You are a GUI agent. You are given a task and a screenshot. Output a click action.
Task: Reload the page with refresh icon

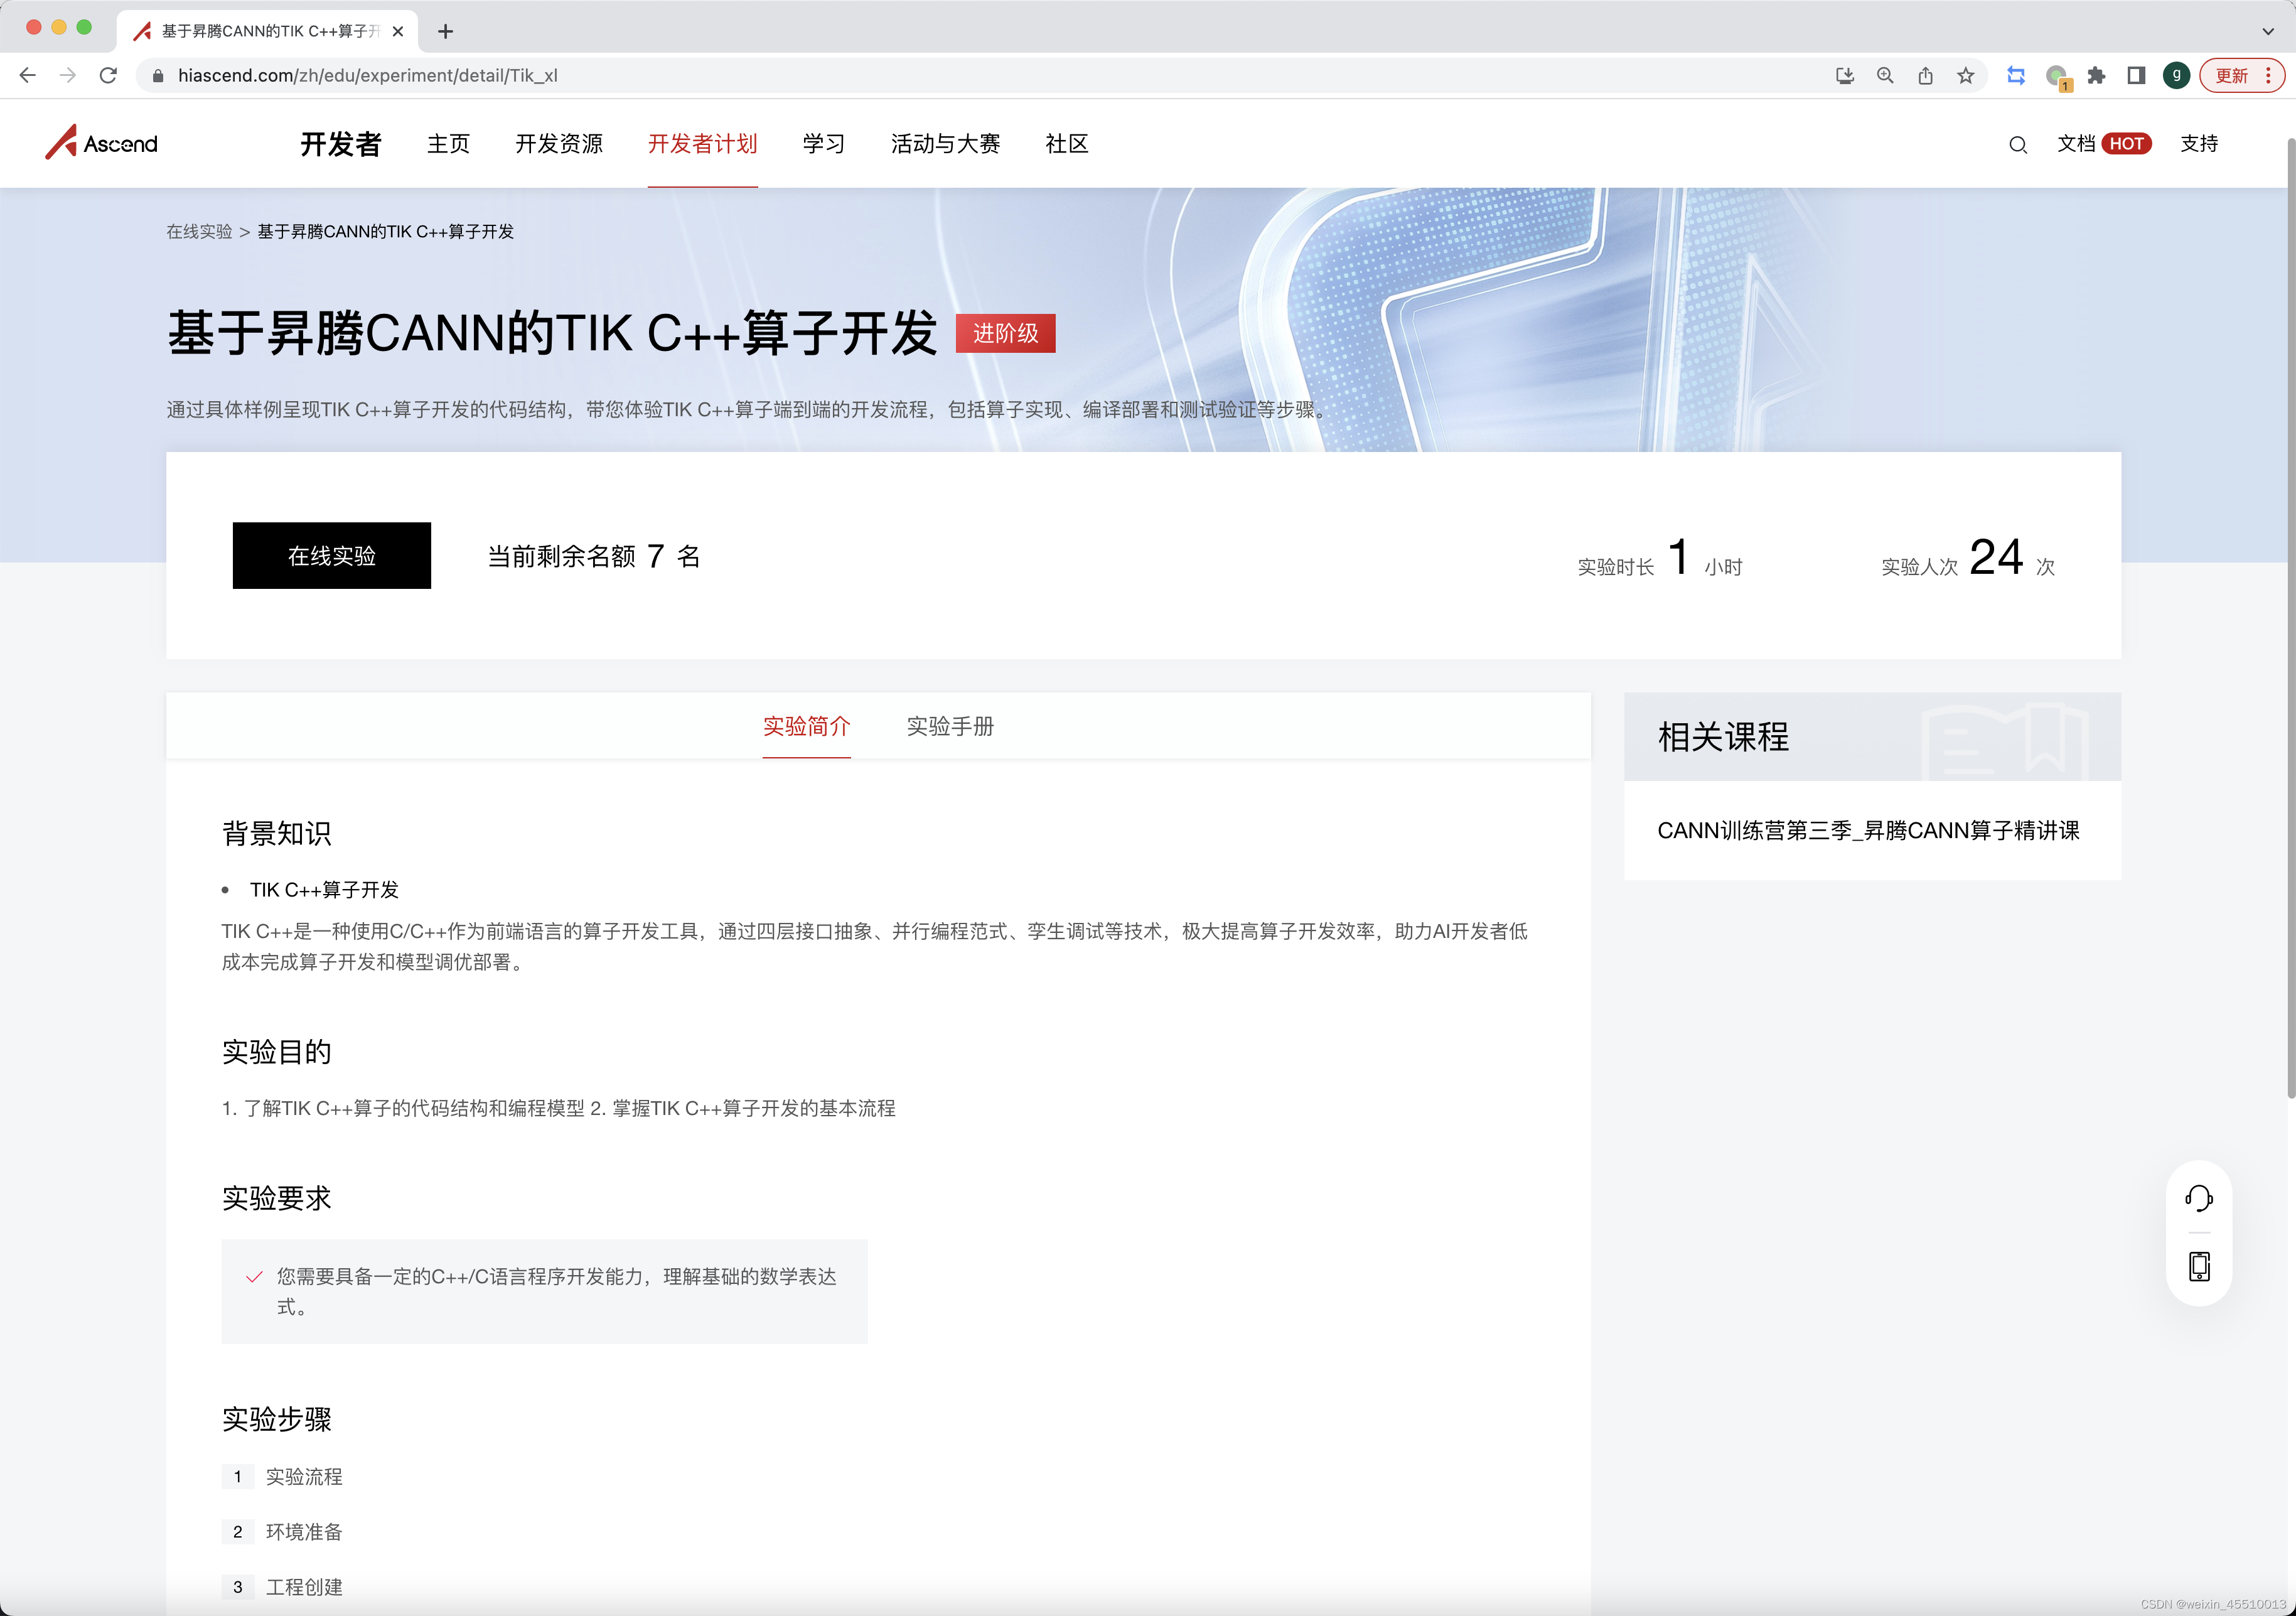click(x=108, y=75)
